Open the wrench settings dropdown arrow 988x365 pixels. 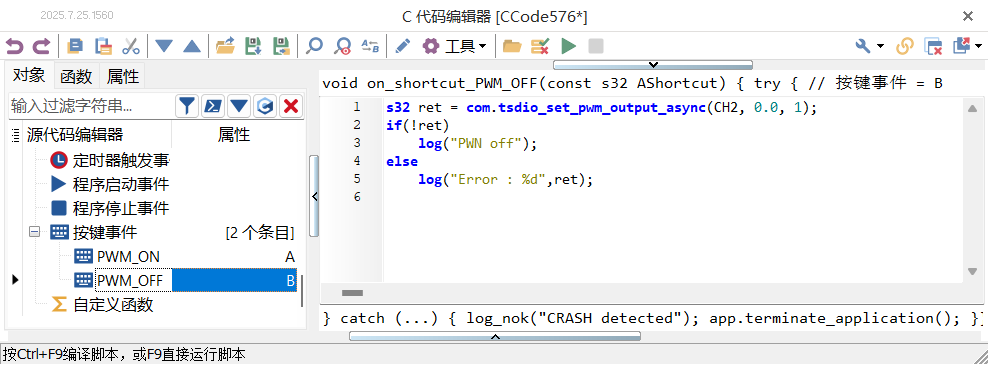[x=880, y=46]
